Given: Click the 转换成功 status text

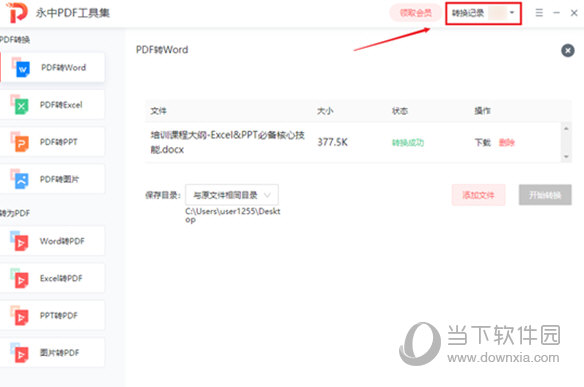Looking at the screenshot, I should (408, 142).
